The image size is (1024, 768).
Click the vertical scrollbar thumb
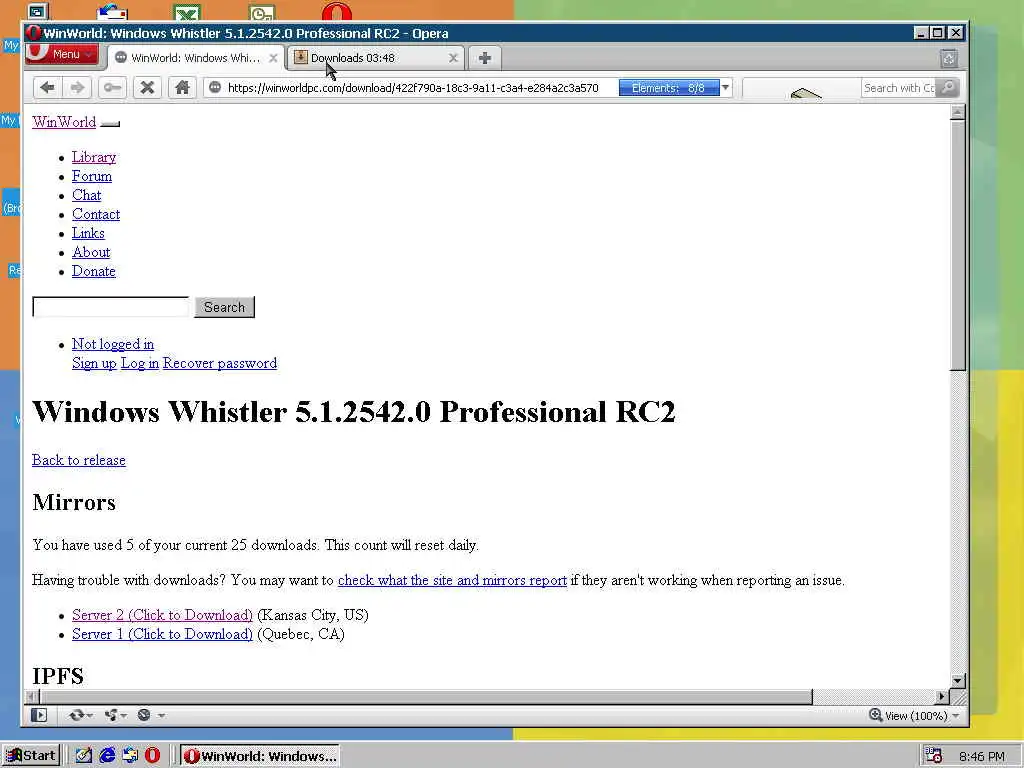tap(957, 245)
